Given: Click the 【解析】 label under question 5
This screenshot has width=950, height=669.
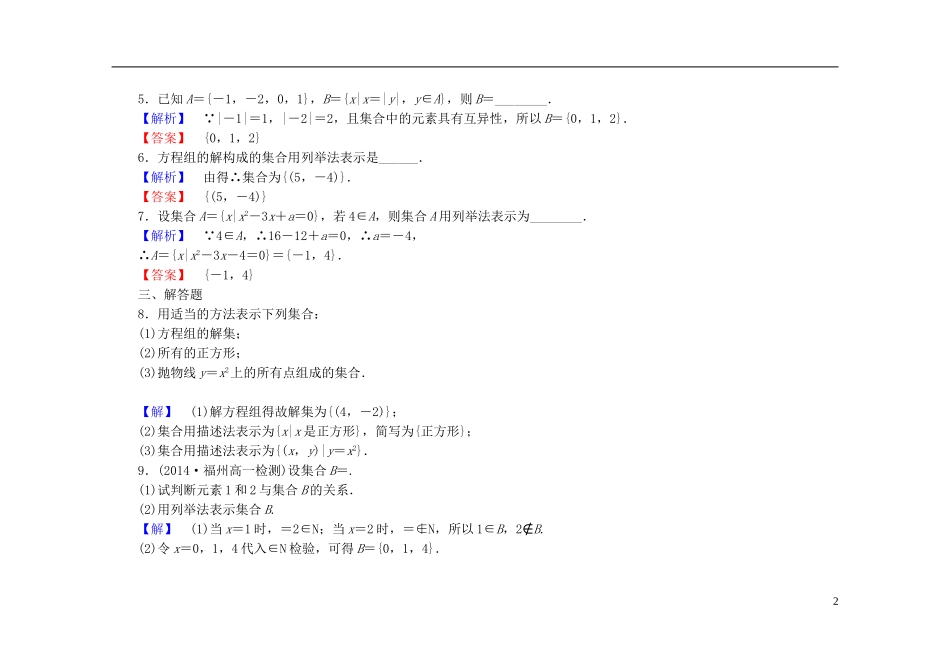Looking at the screenshot, I should pos(164,119).
